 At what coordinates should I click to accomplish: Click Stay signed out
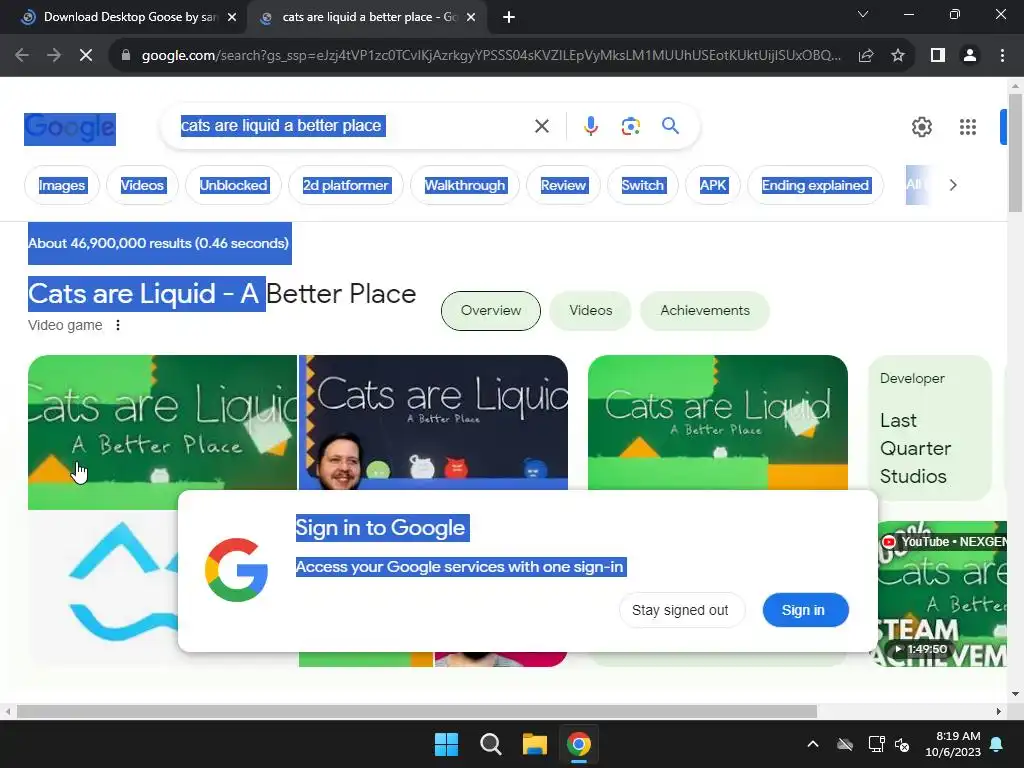point(680,610)
